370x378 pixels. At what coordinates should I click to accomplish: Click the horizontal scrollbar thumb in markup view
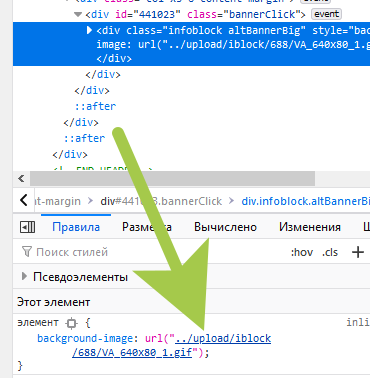pyautogui.click(x=172, y=179)
